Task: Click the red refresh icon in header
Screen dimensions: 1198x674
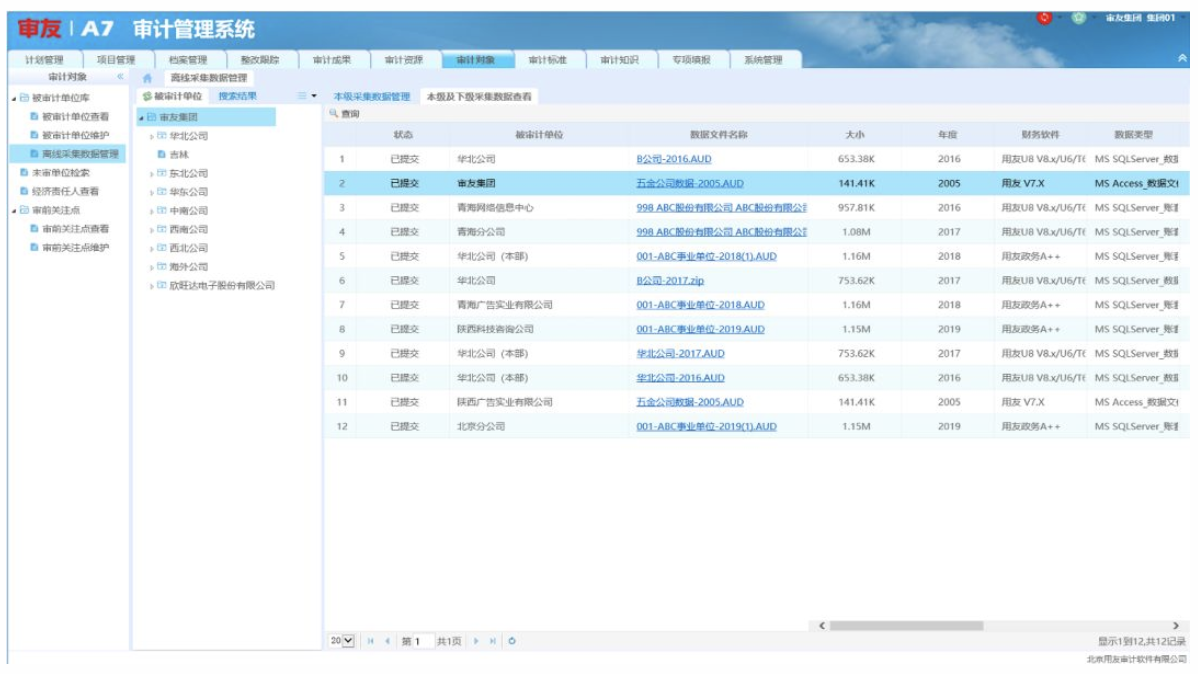Action: [1045, 18]
